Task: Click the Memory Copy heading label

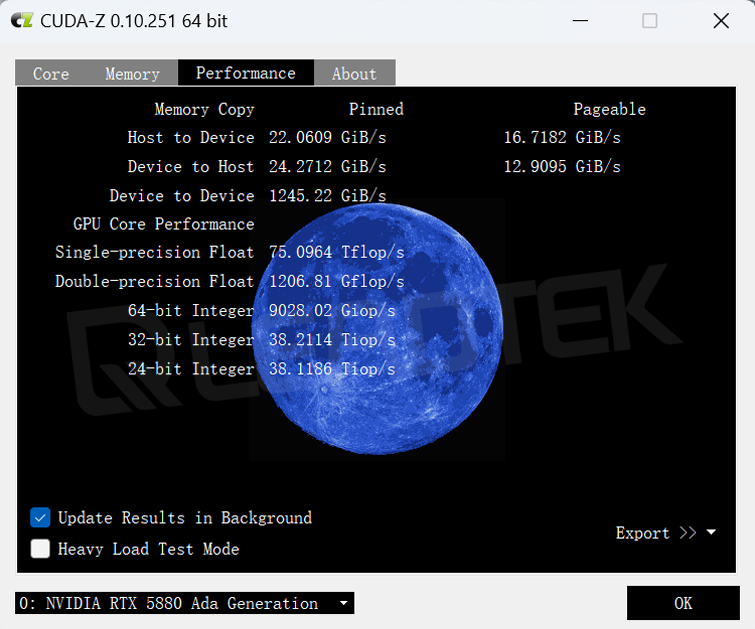Action: (204, 109)
